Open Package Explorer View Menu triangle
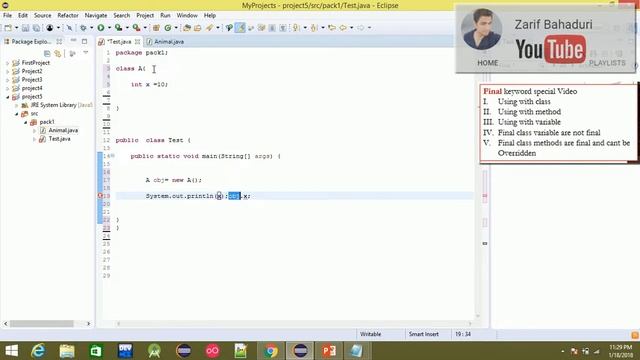Viewport: 640px width, 360px height. point(86,53)
